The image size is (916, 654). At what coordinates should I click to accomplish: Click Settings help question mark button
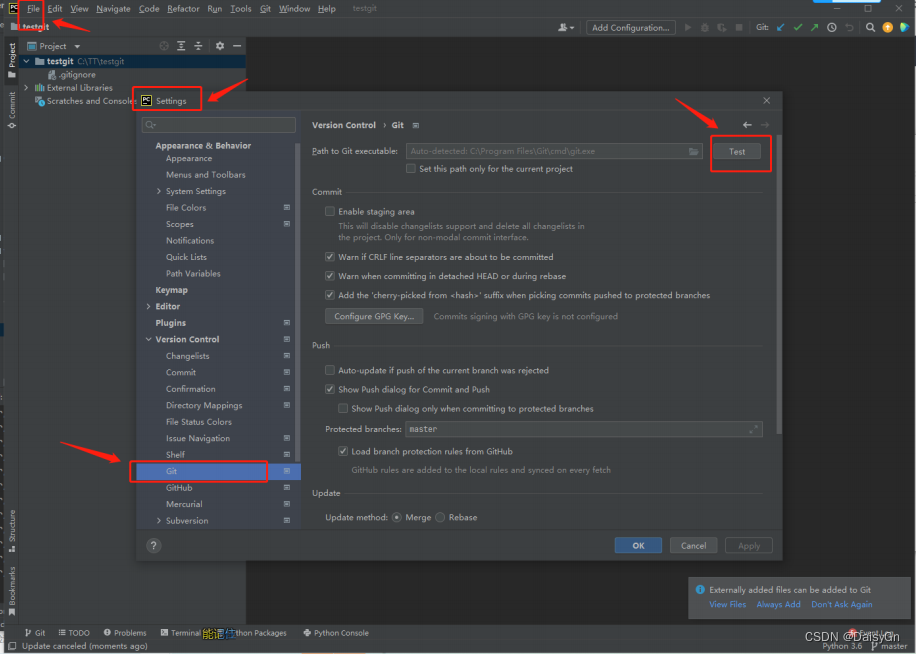pyautogui.click(x=154, y=545)
